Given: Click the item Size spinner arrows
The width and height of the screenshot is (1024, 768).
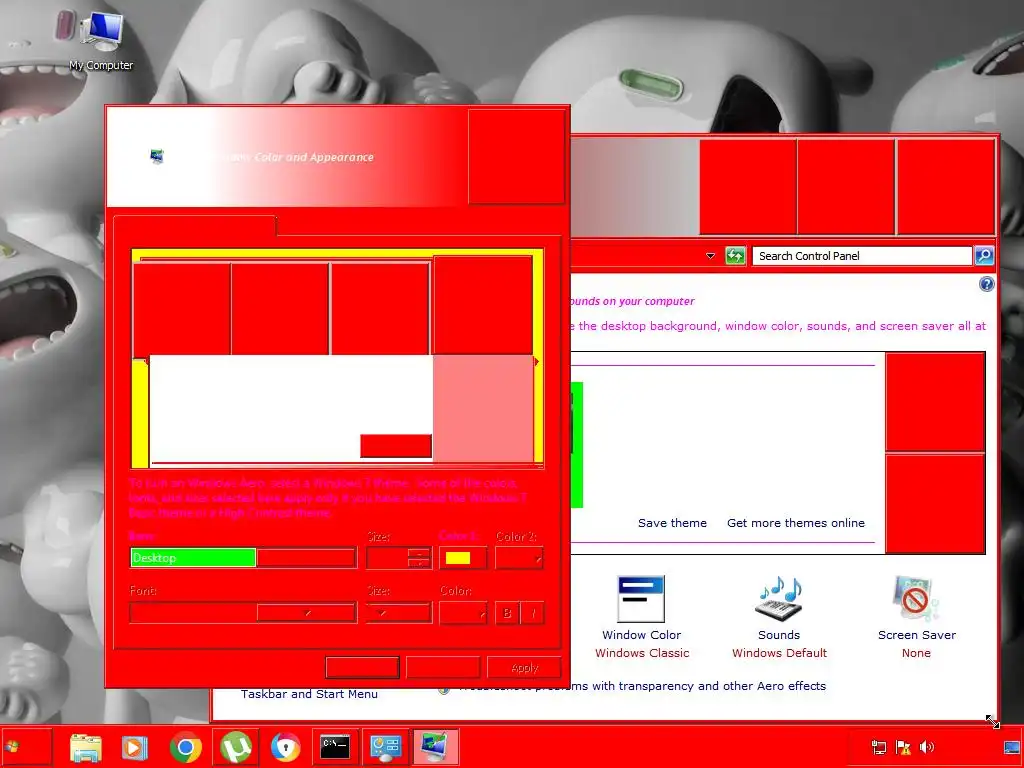Looking at the screenshot, I should point(419,558).
